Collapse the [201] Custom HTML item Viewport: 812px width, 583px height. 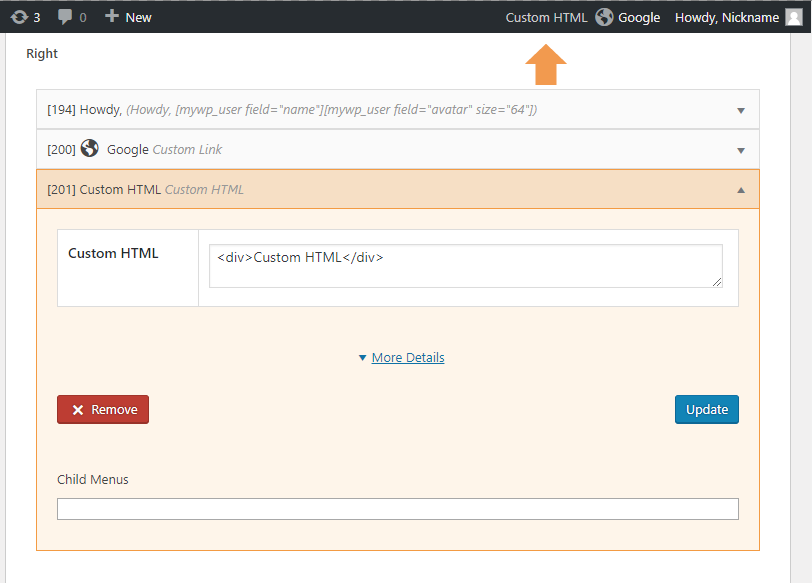click(741, 188)
